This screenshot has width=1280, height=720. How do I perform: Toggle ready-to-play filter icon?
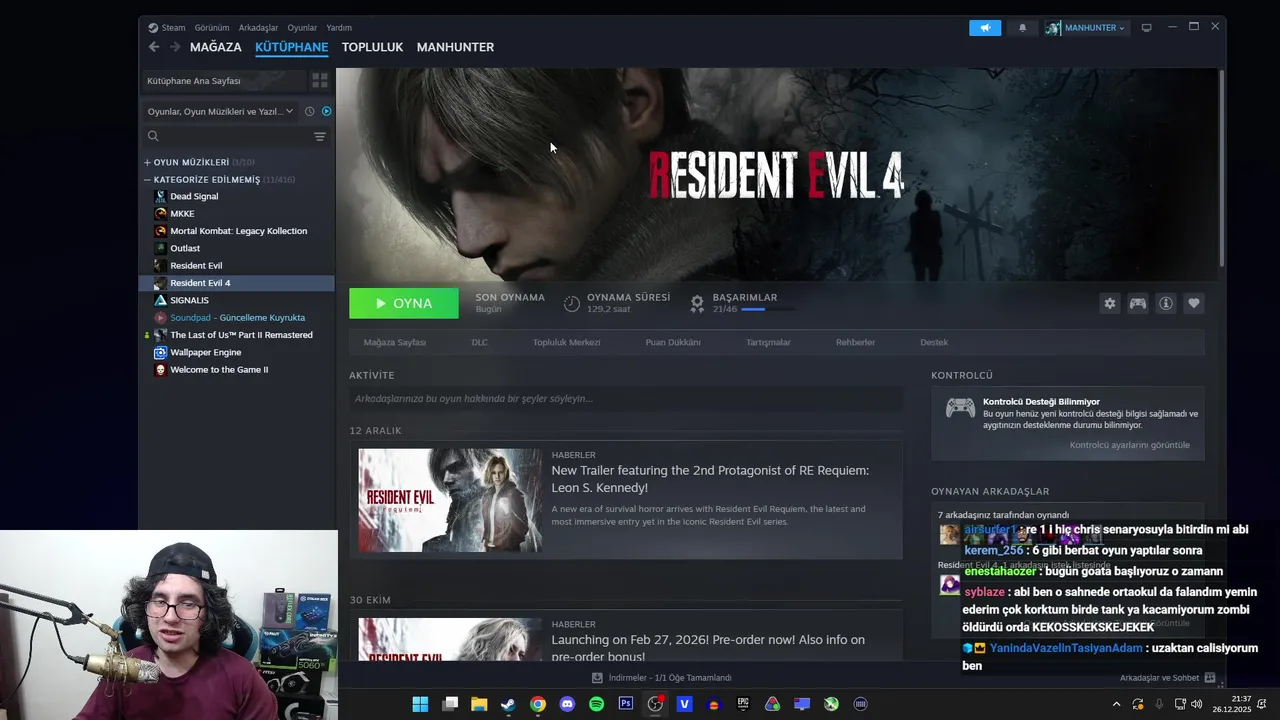click(x=326, y=111)
